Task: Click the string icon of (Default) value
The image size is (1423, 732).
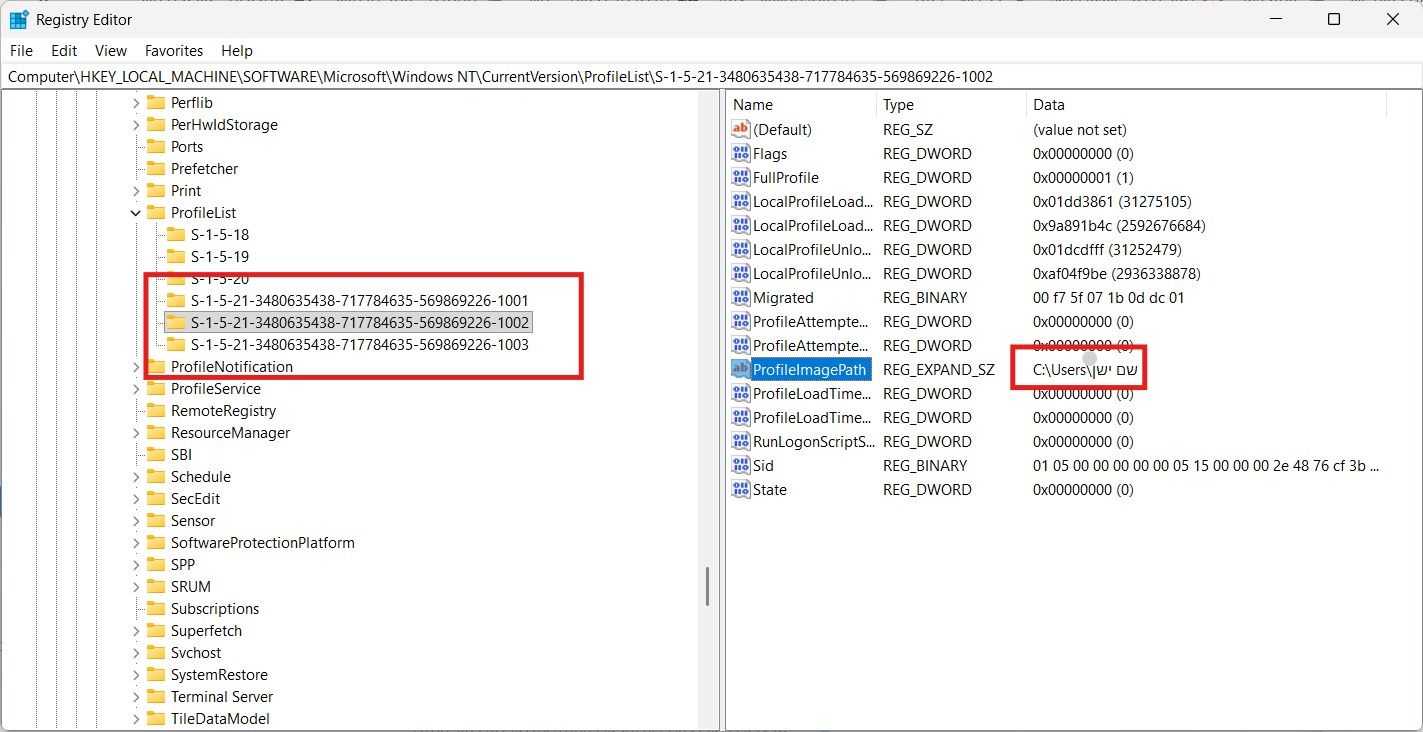Action: click(x=741, y=129)
